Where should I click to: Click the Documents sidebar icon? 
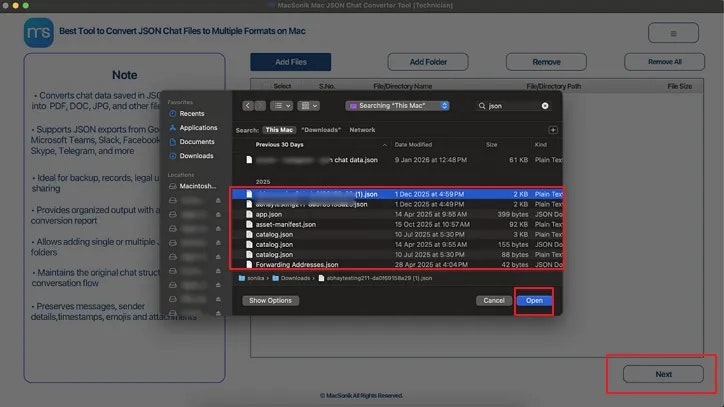(173, 142)
